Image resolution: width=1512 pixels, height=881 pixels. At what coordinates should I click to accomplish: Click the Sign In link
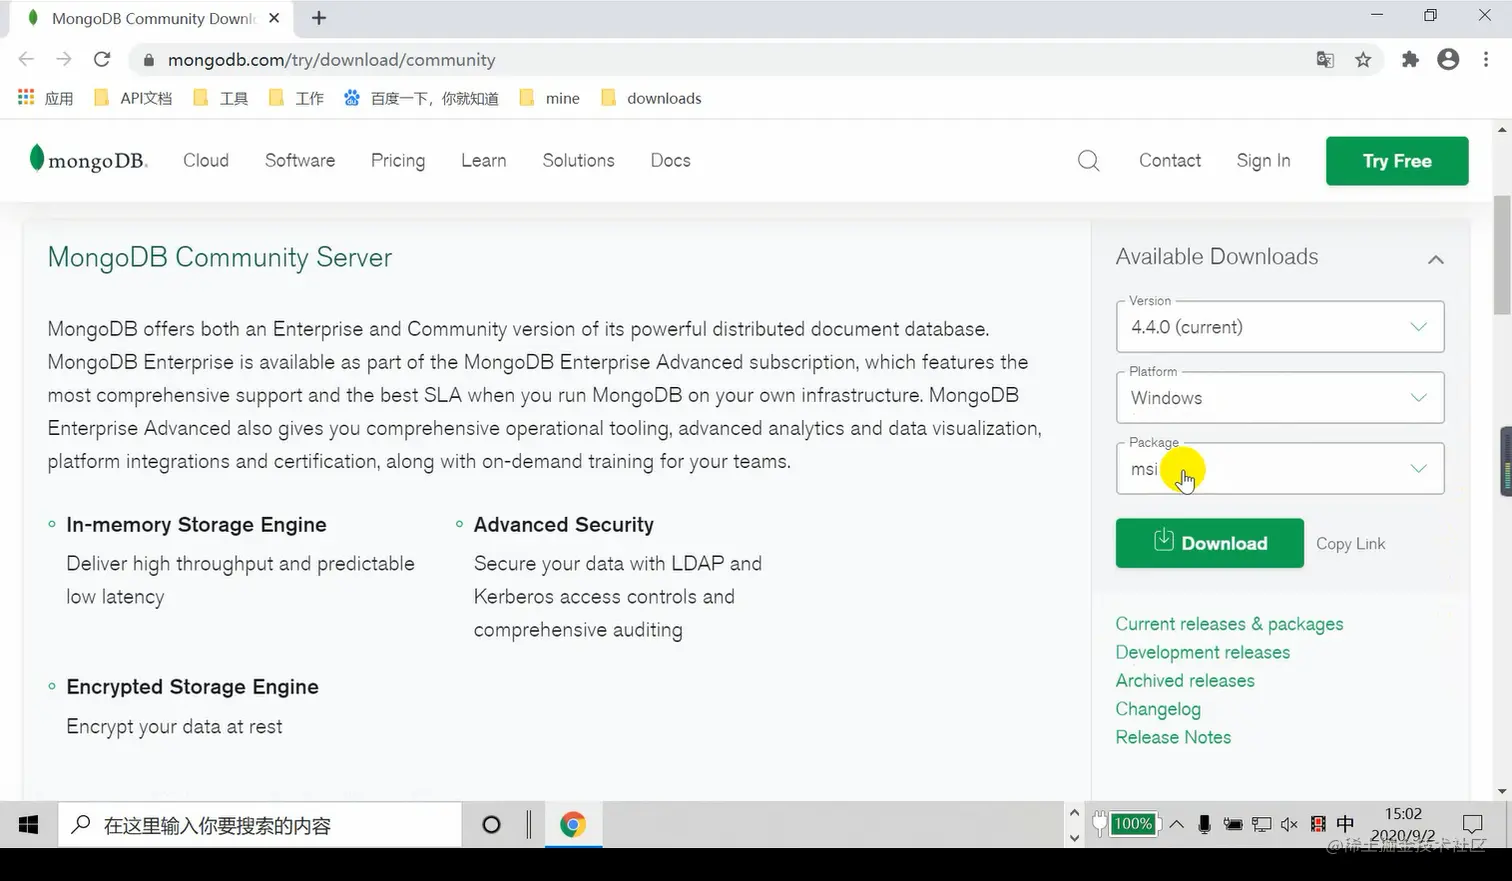1263,160
